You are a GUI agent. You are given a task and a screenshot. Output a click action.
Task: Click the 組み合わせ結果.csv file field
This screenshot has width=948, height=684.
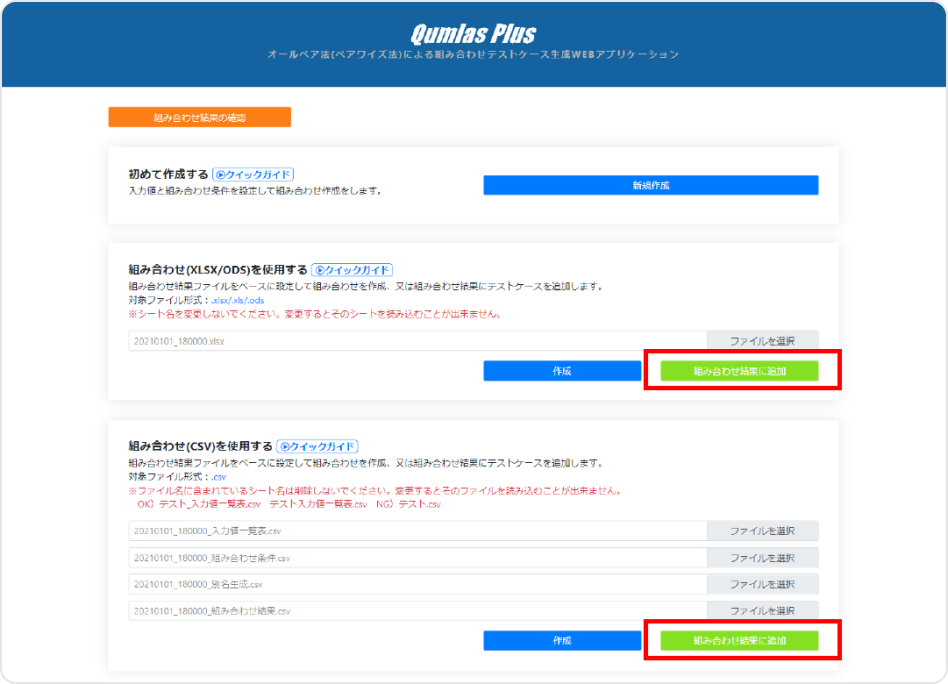pyautogui.click(x=417, y=611)
